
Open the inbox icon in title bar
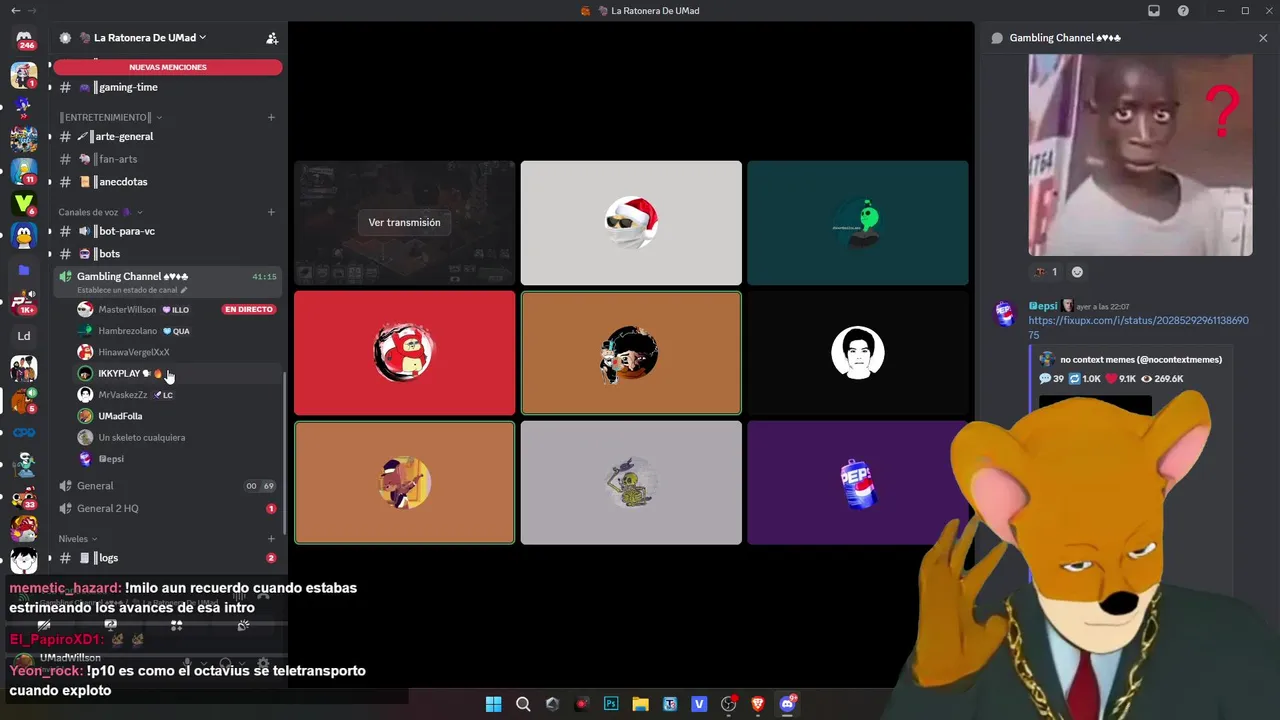click(x=1154, y=11)
